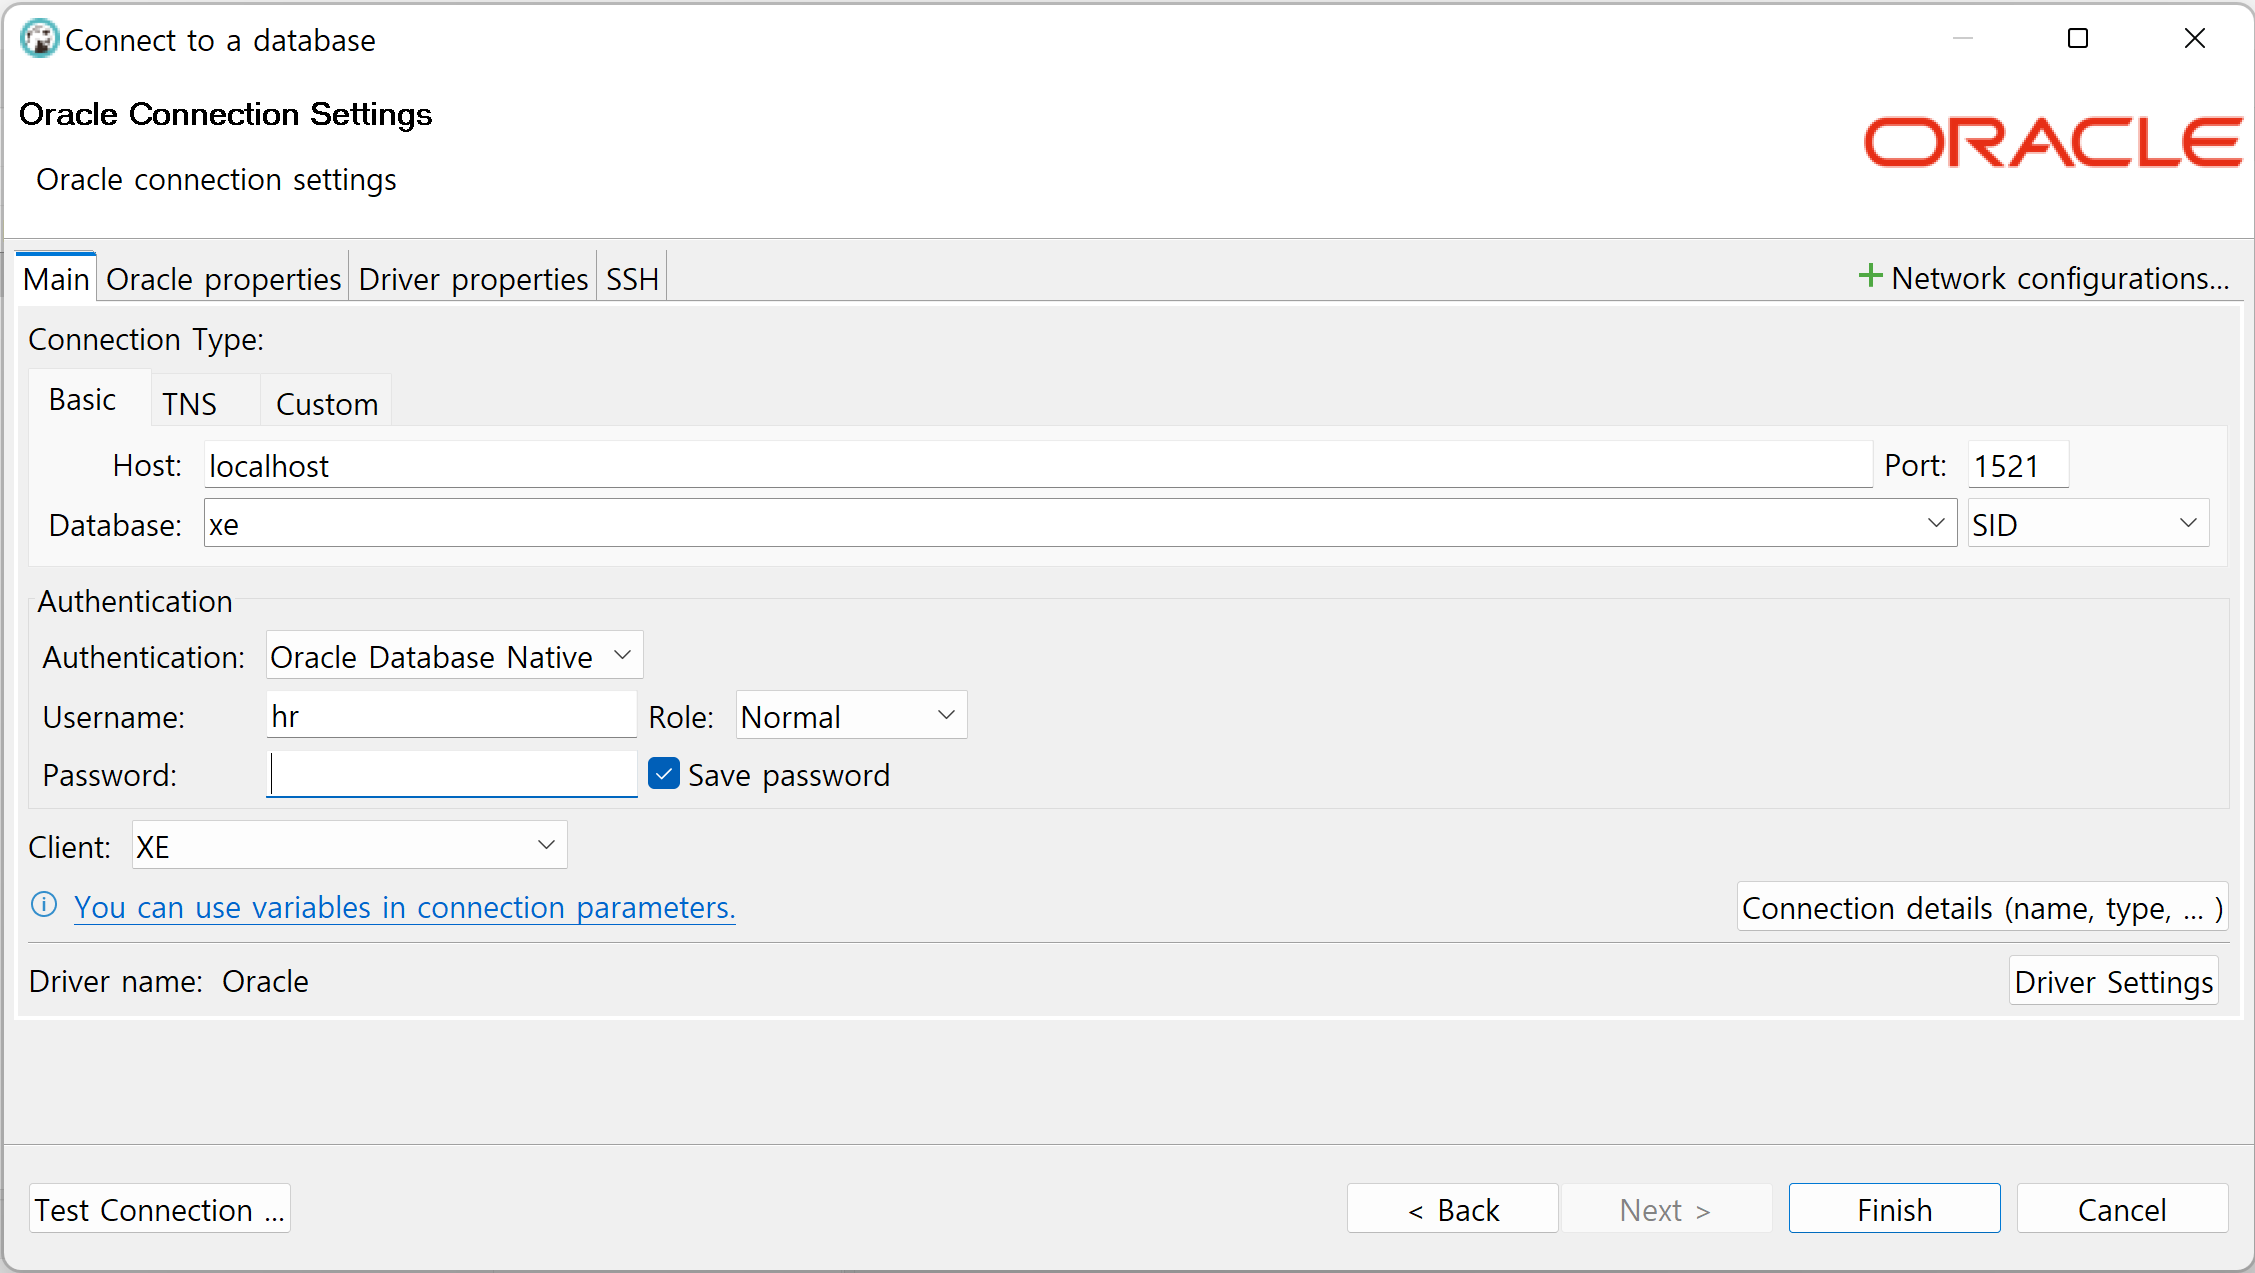
Task: Open the variables in connection parameters link
Action: point(405,907)
